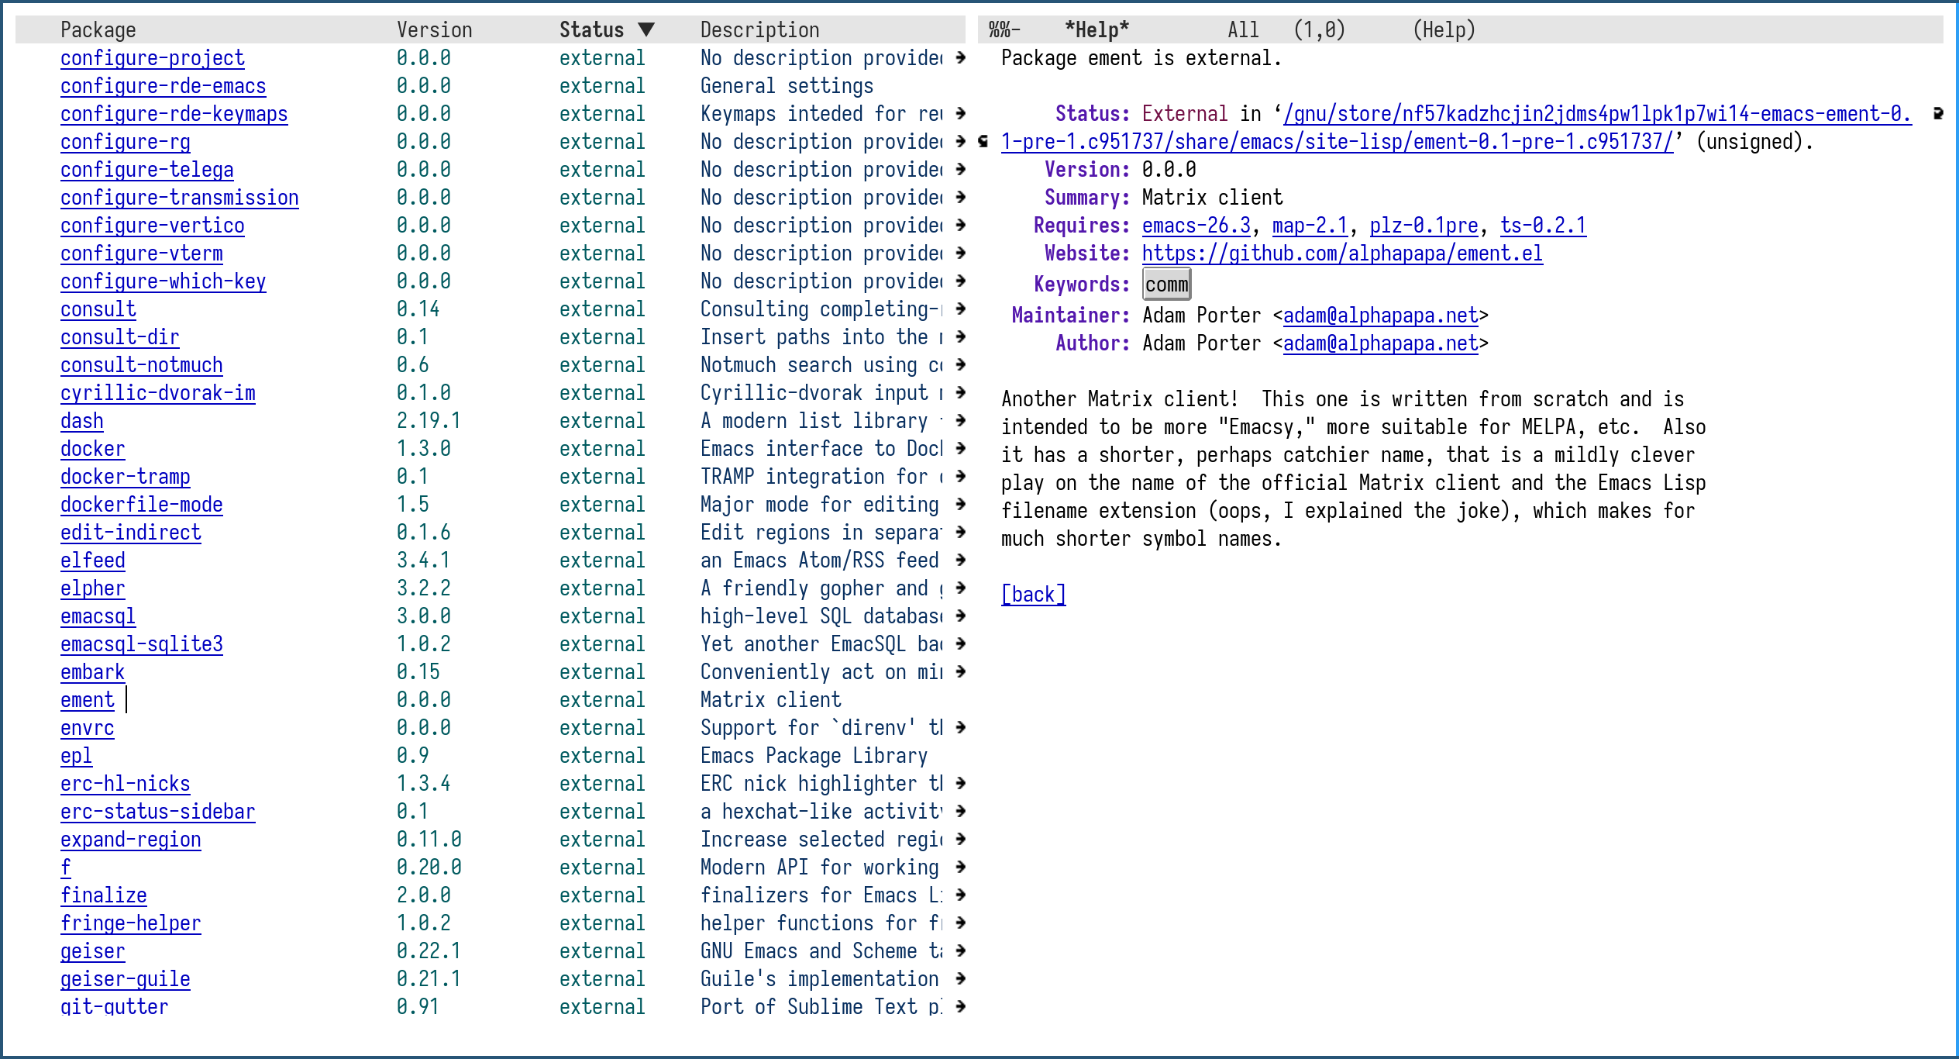The image size is (1959, 1059).
Task: Click the *Help* buffer name in the mode line
Action: (1096, 30)
